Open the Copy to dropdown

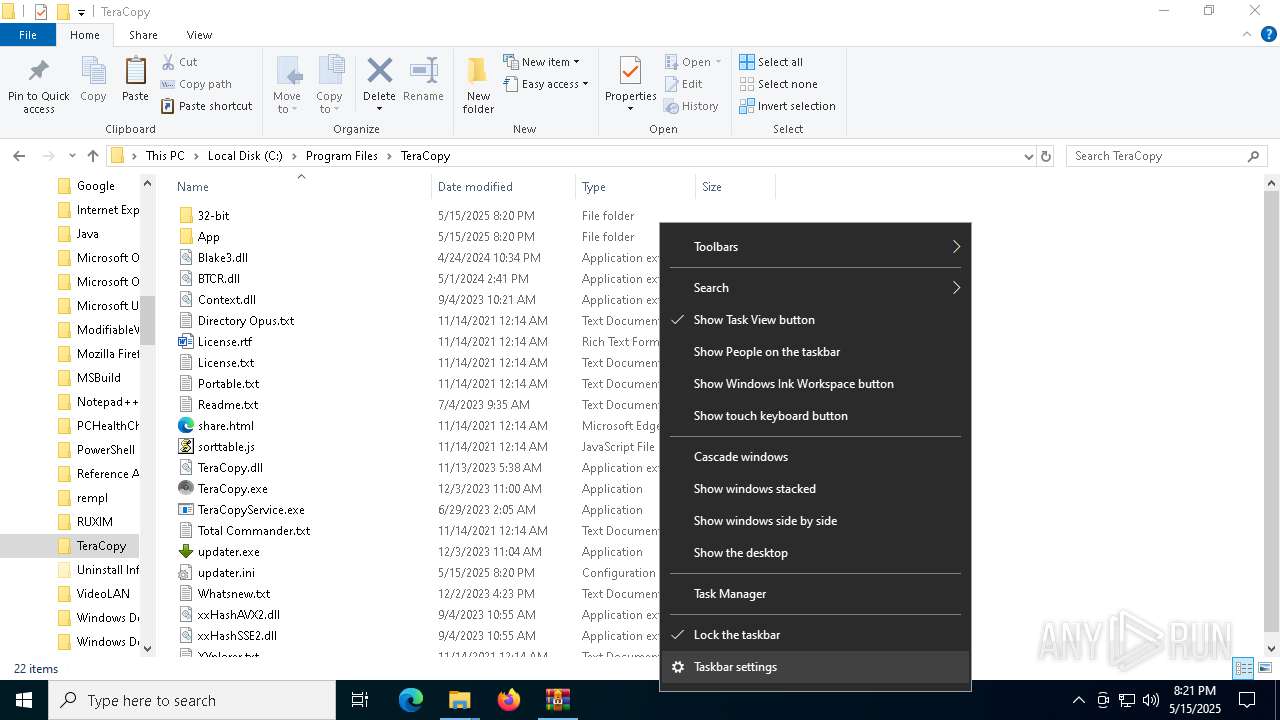click(x=329, y=103)
